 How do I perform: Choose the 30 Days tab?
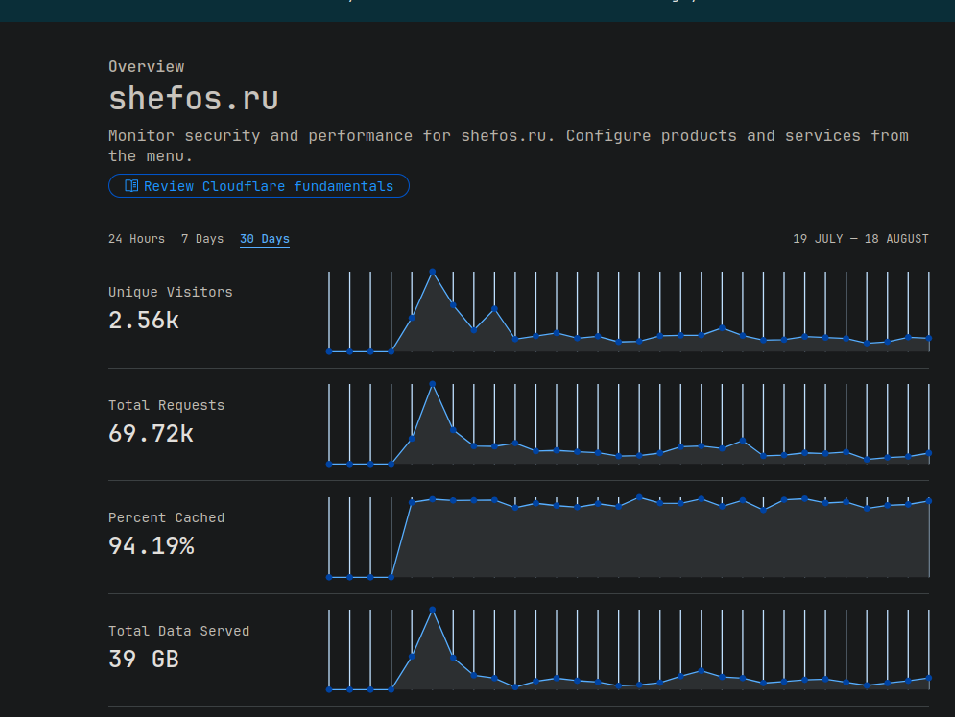[264, 239]
